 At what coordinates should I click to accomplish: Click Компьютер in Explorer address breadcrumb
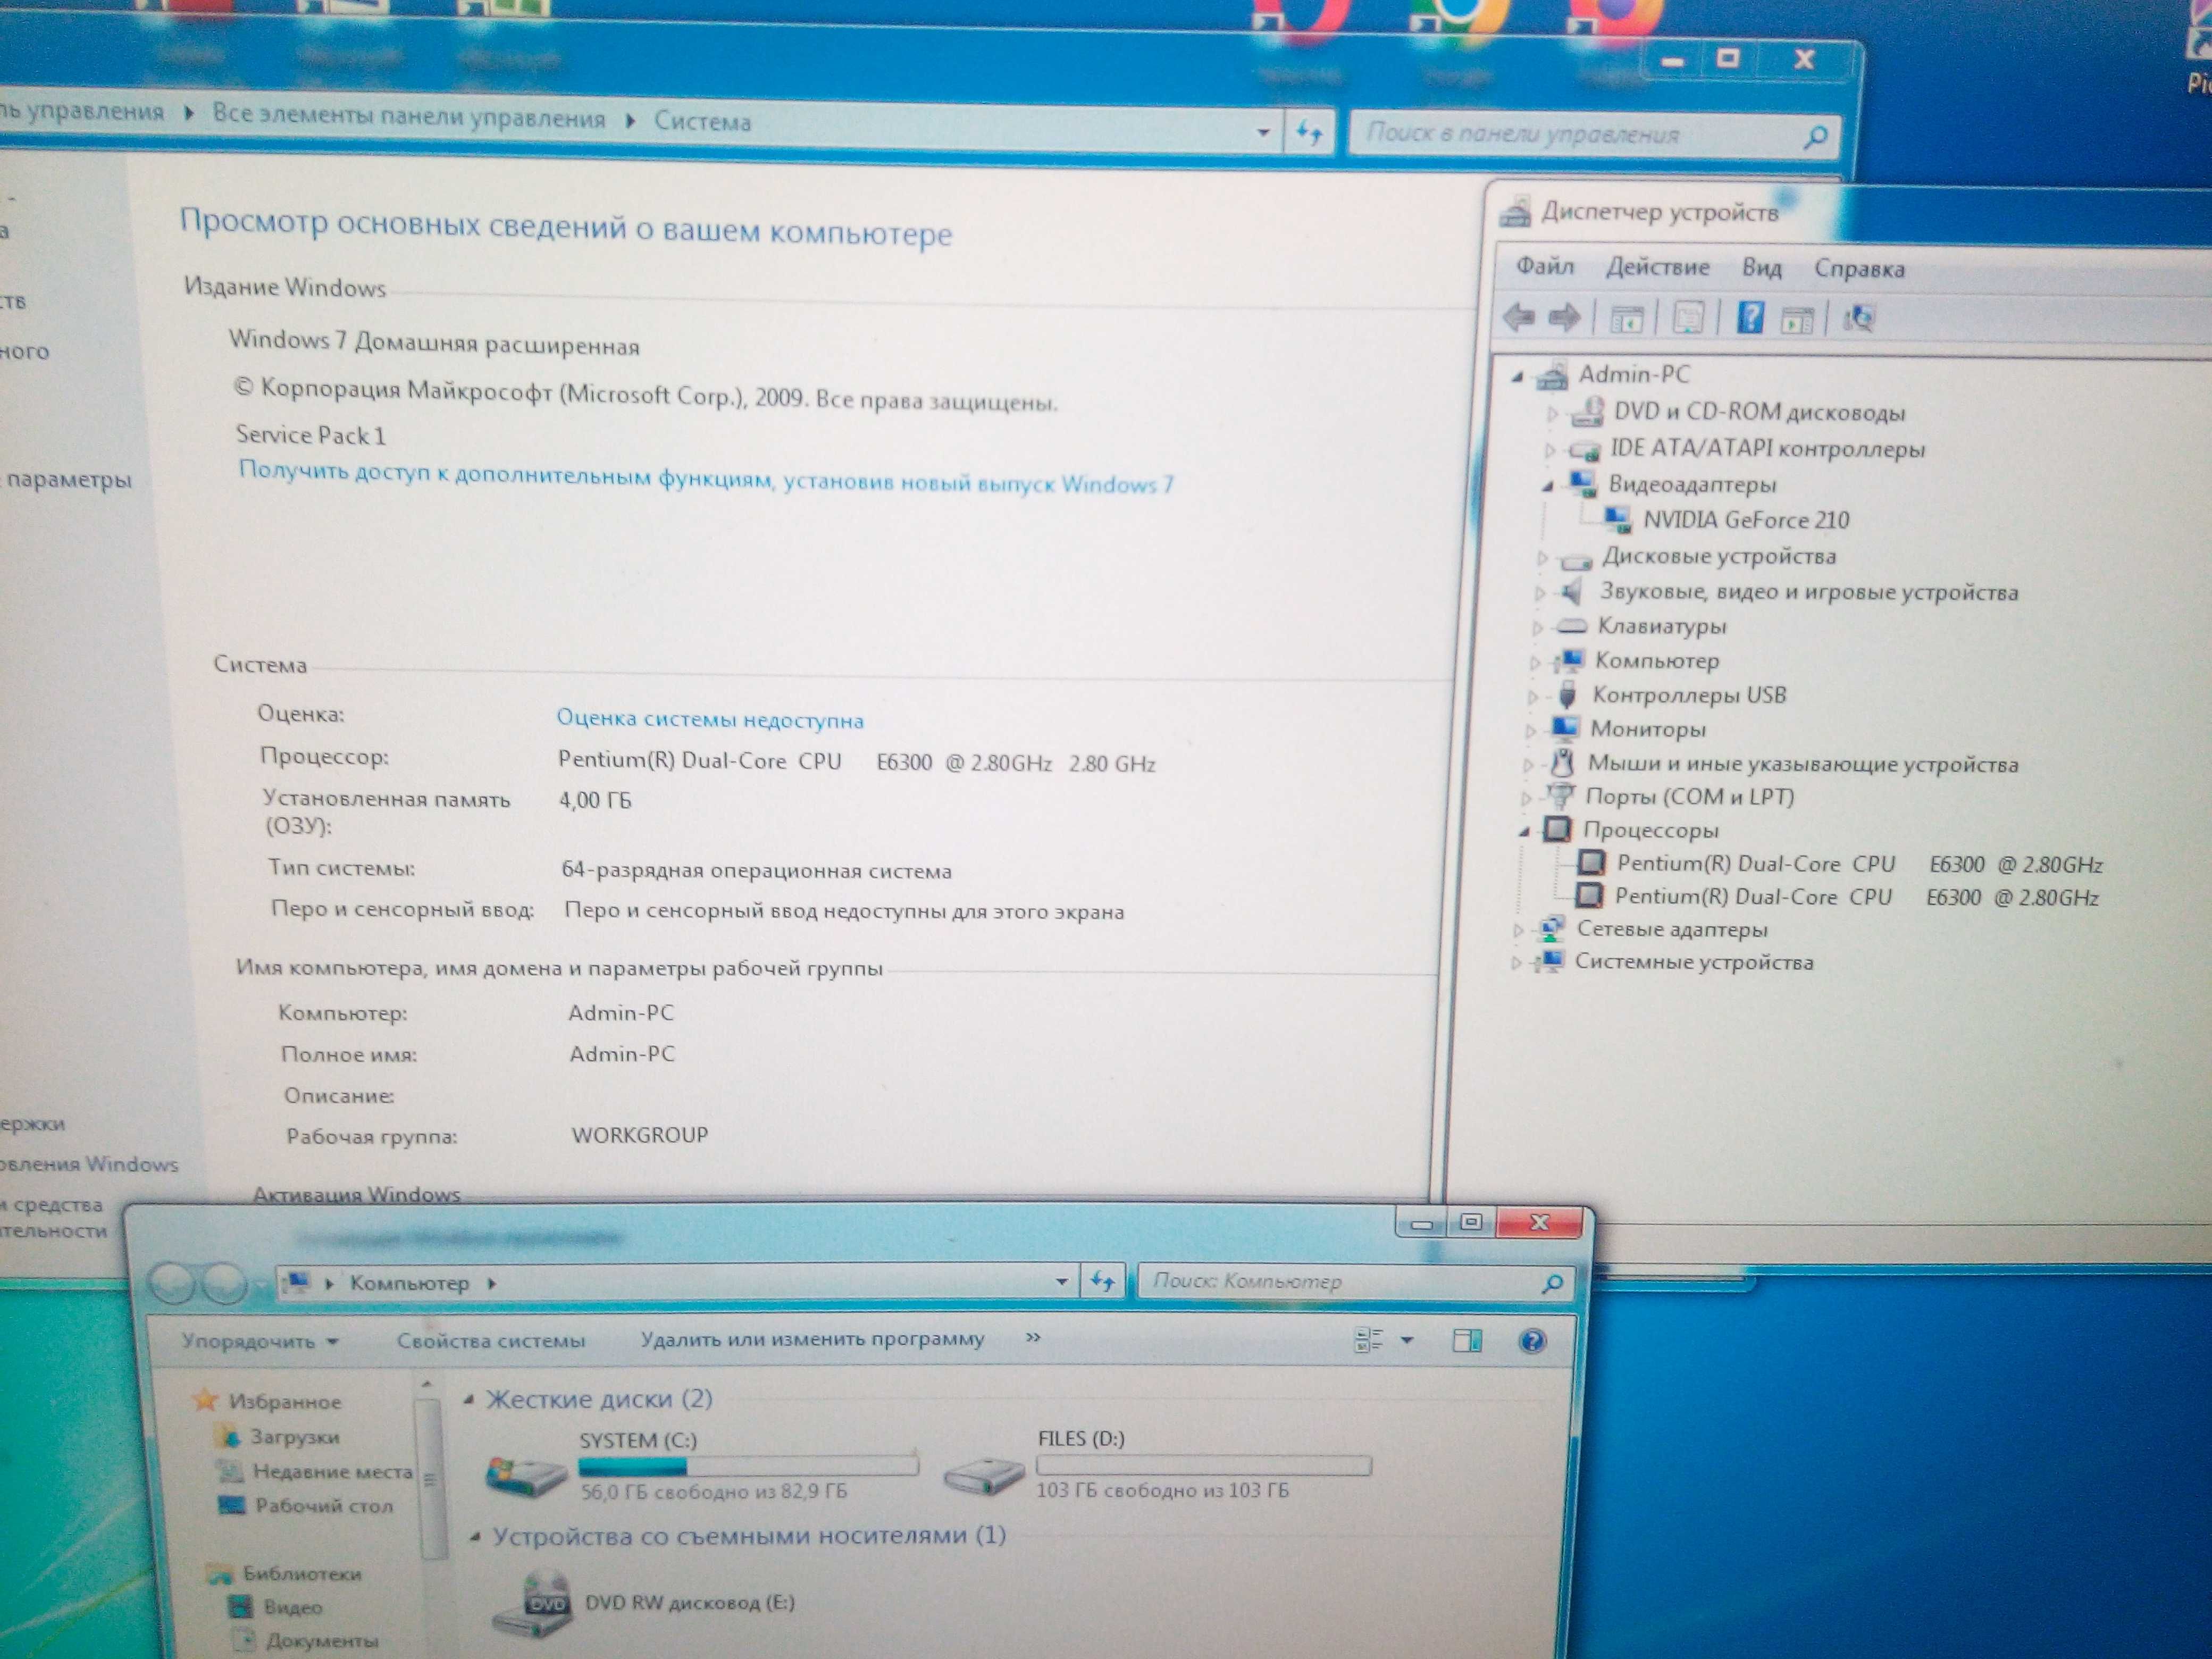pos(409,1283)
